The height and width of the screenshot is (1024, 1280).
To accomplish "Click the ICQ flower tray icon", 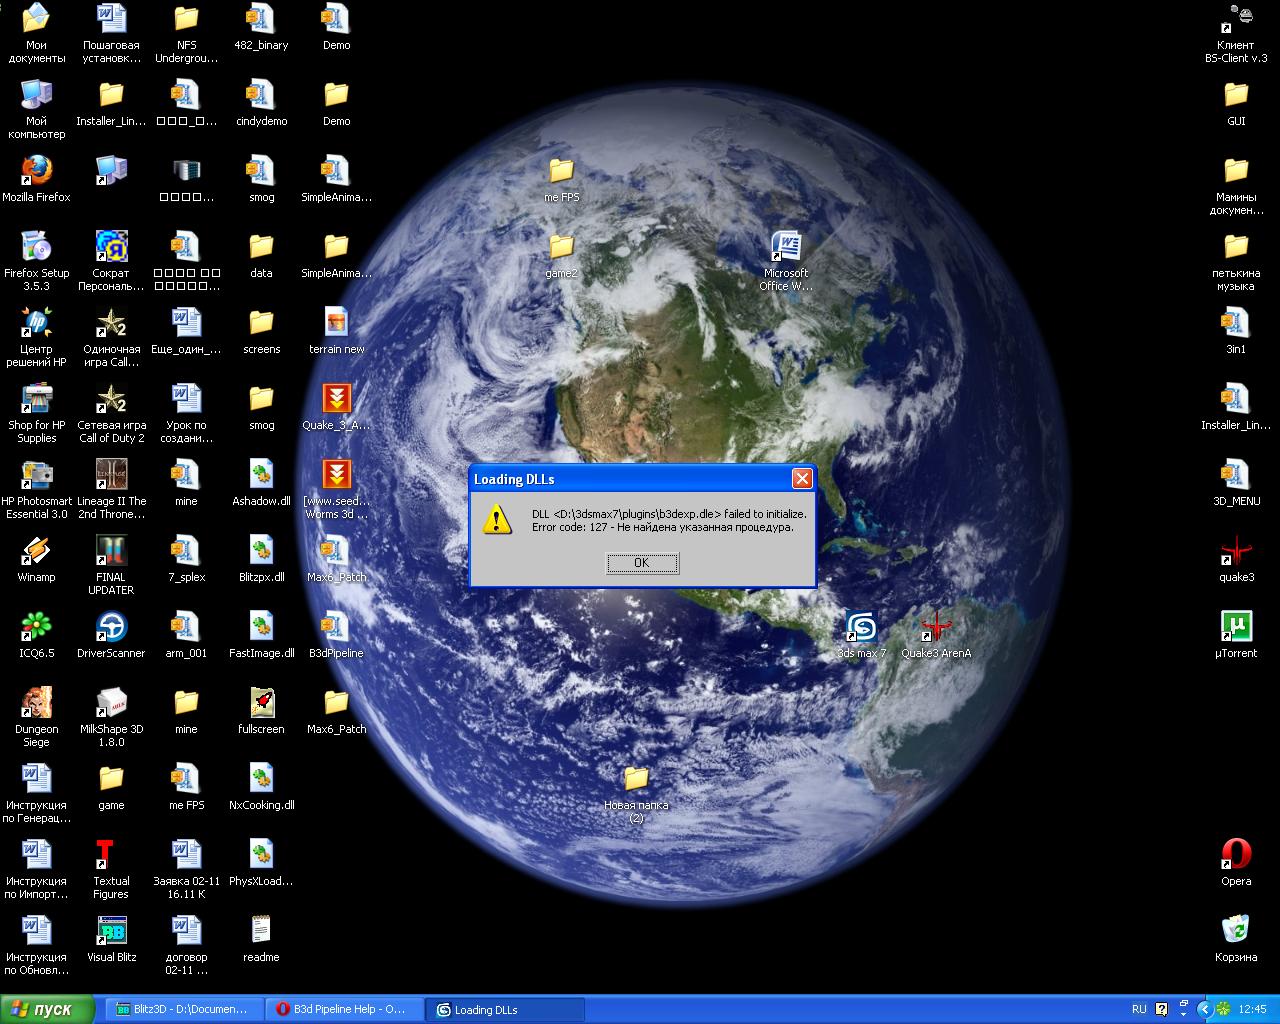I will point(1223,1009).
